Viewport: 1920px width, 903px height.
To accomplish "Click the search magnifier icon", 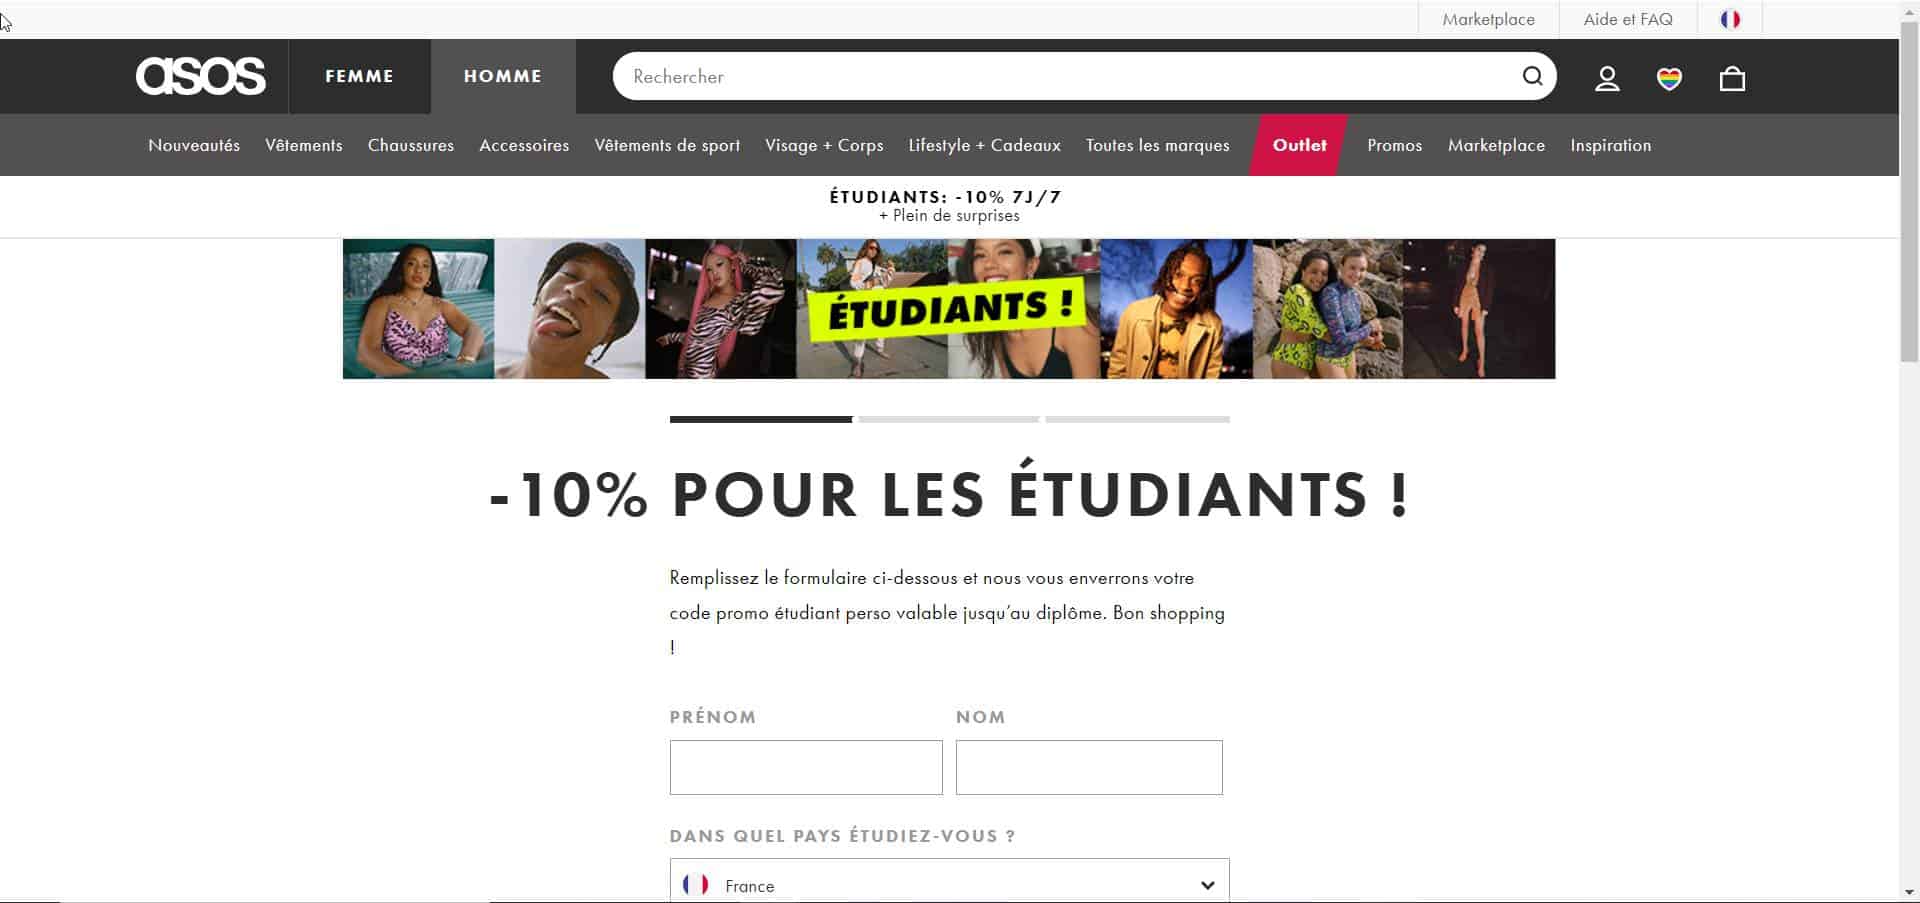I will click(1532, 76).
